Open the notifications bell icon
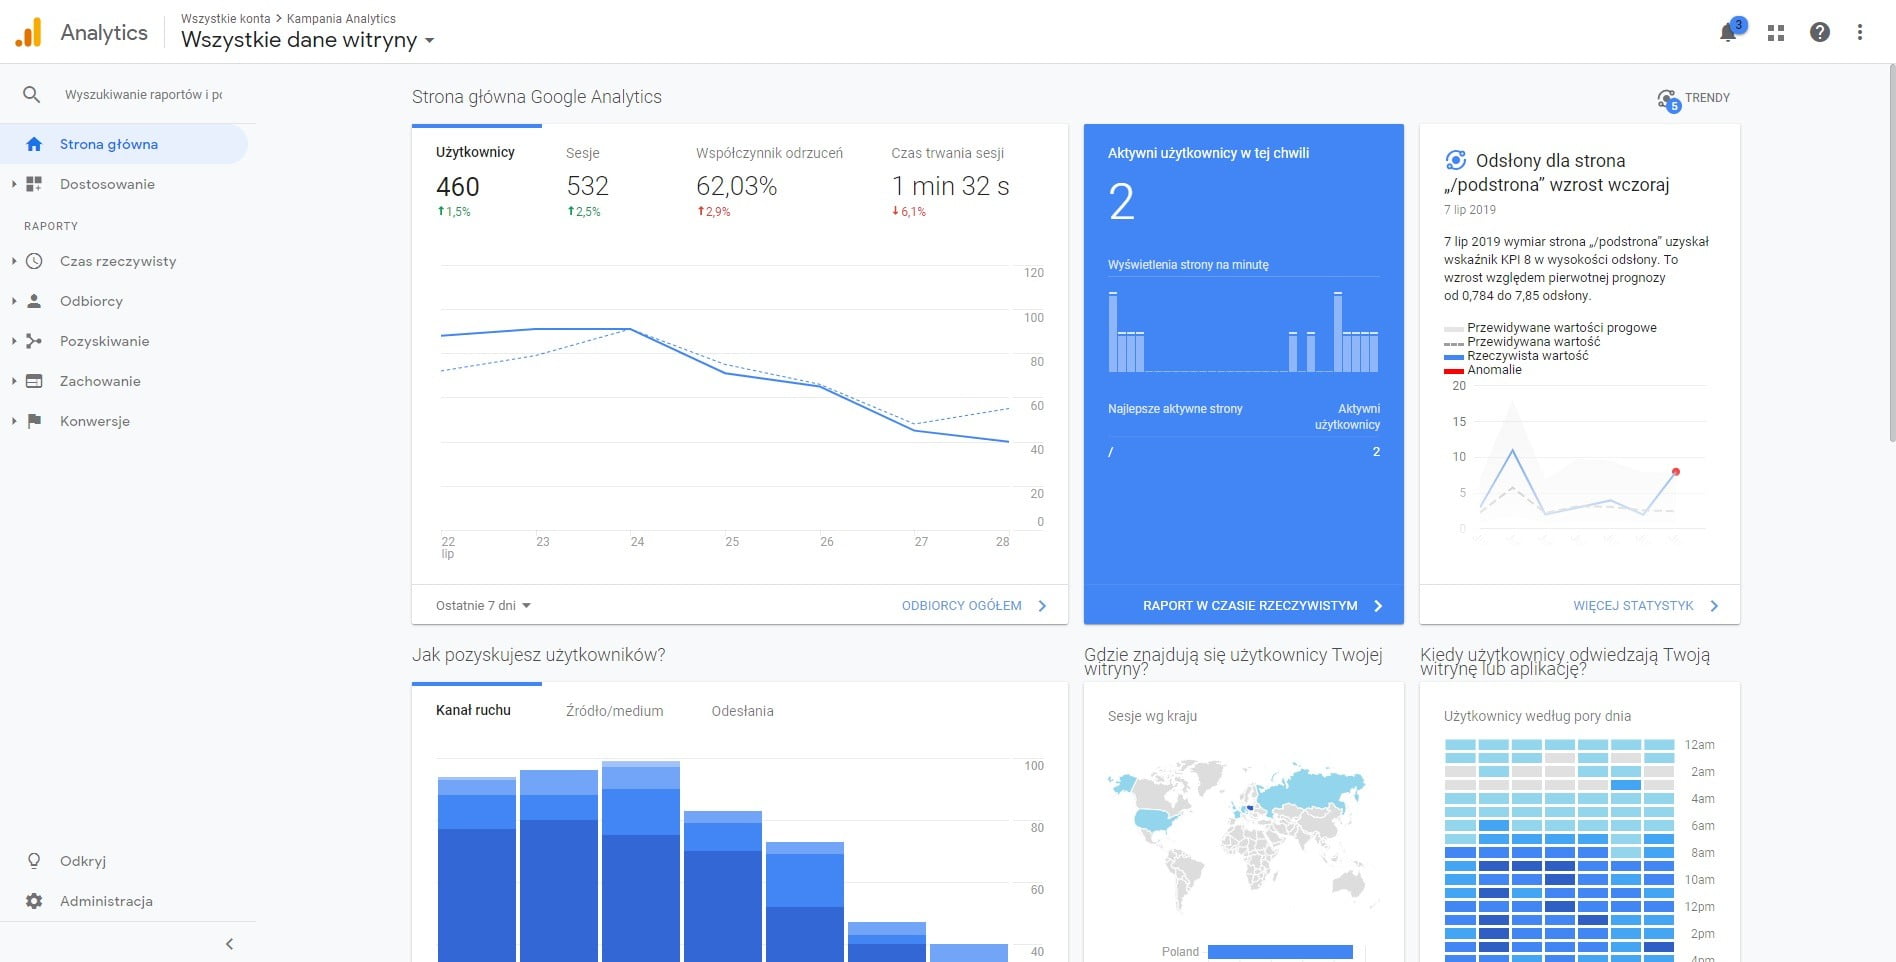 (x=1727, y=33)
